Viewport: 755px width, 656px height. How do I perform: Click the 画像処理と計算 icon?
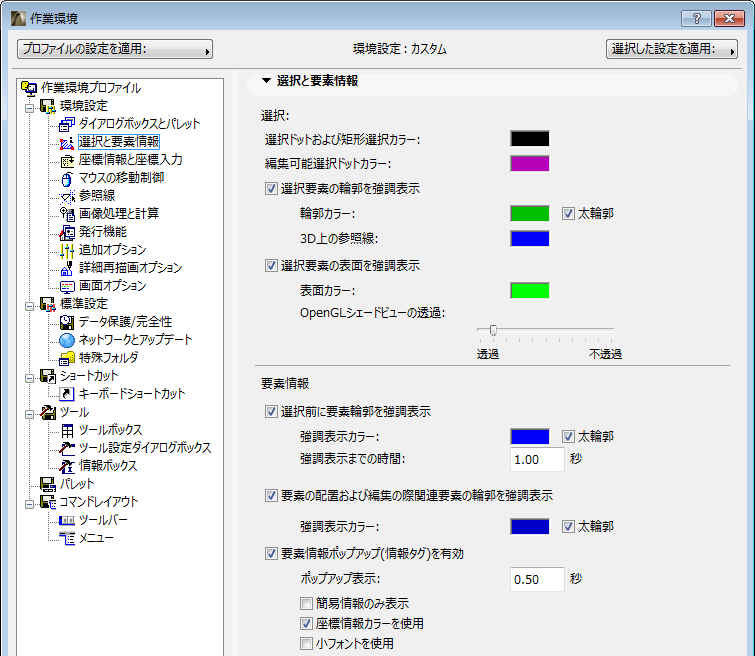(x=66, y=214)
